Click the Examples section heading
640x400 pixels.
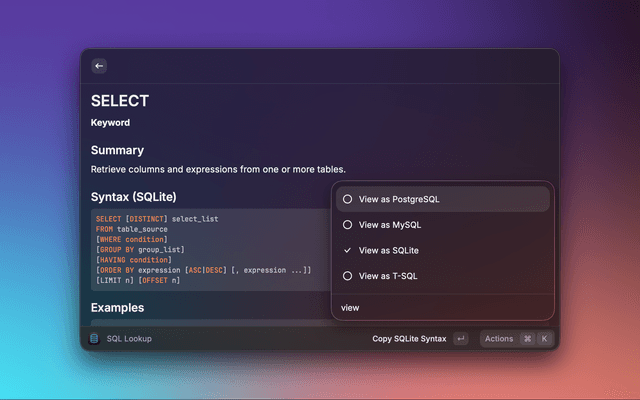(118, 307)
